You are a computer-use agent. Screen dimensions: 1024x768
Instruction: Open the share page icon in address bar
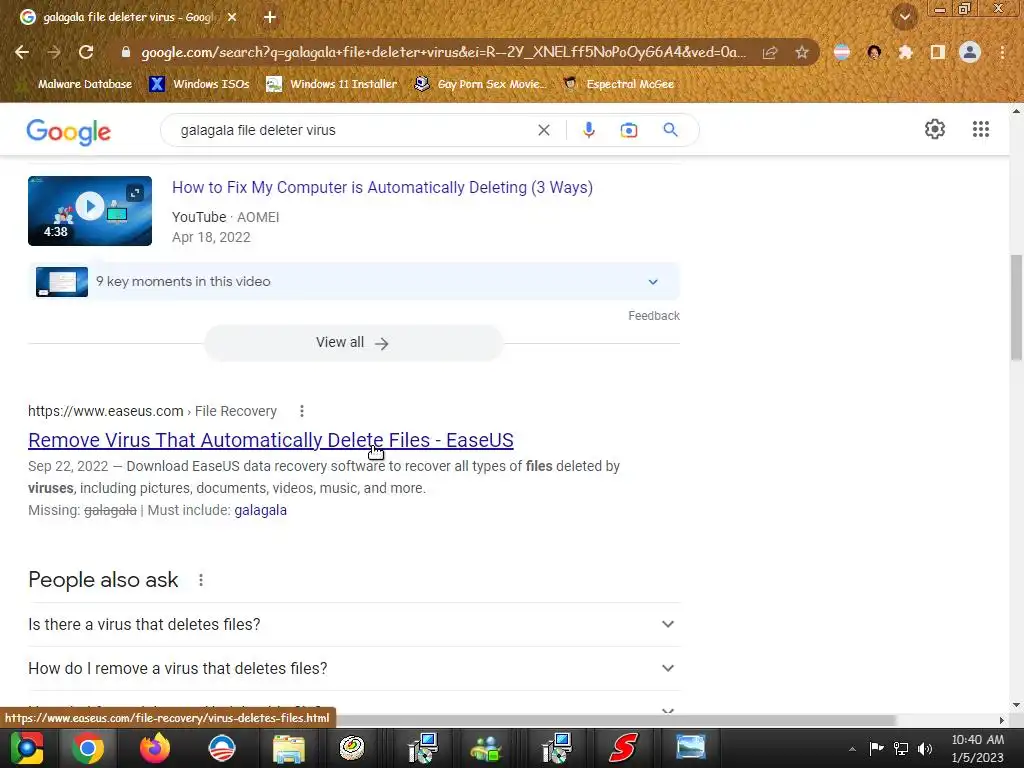[770, 52]
